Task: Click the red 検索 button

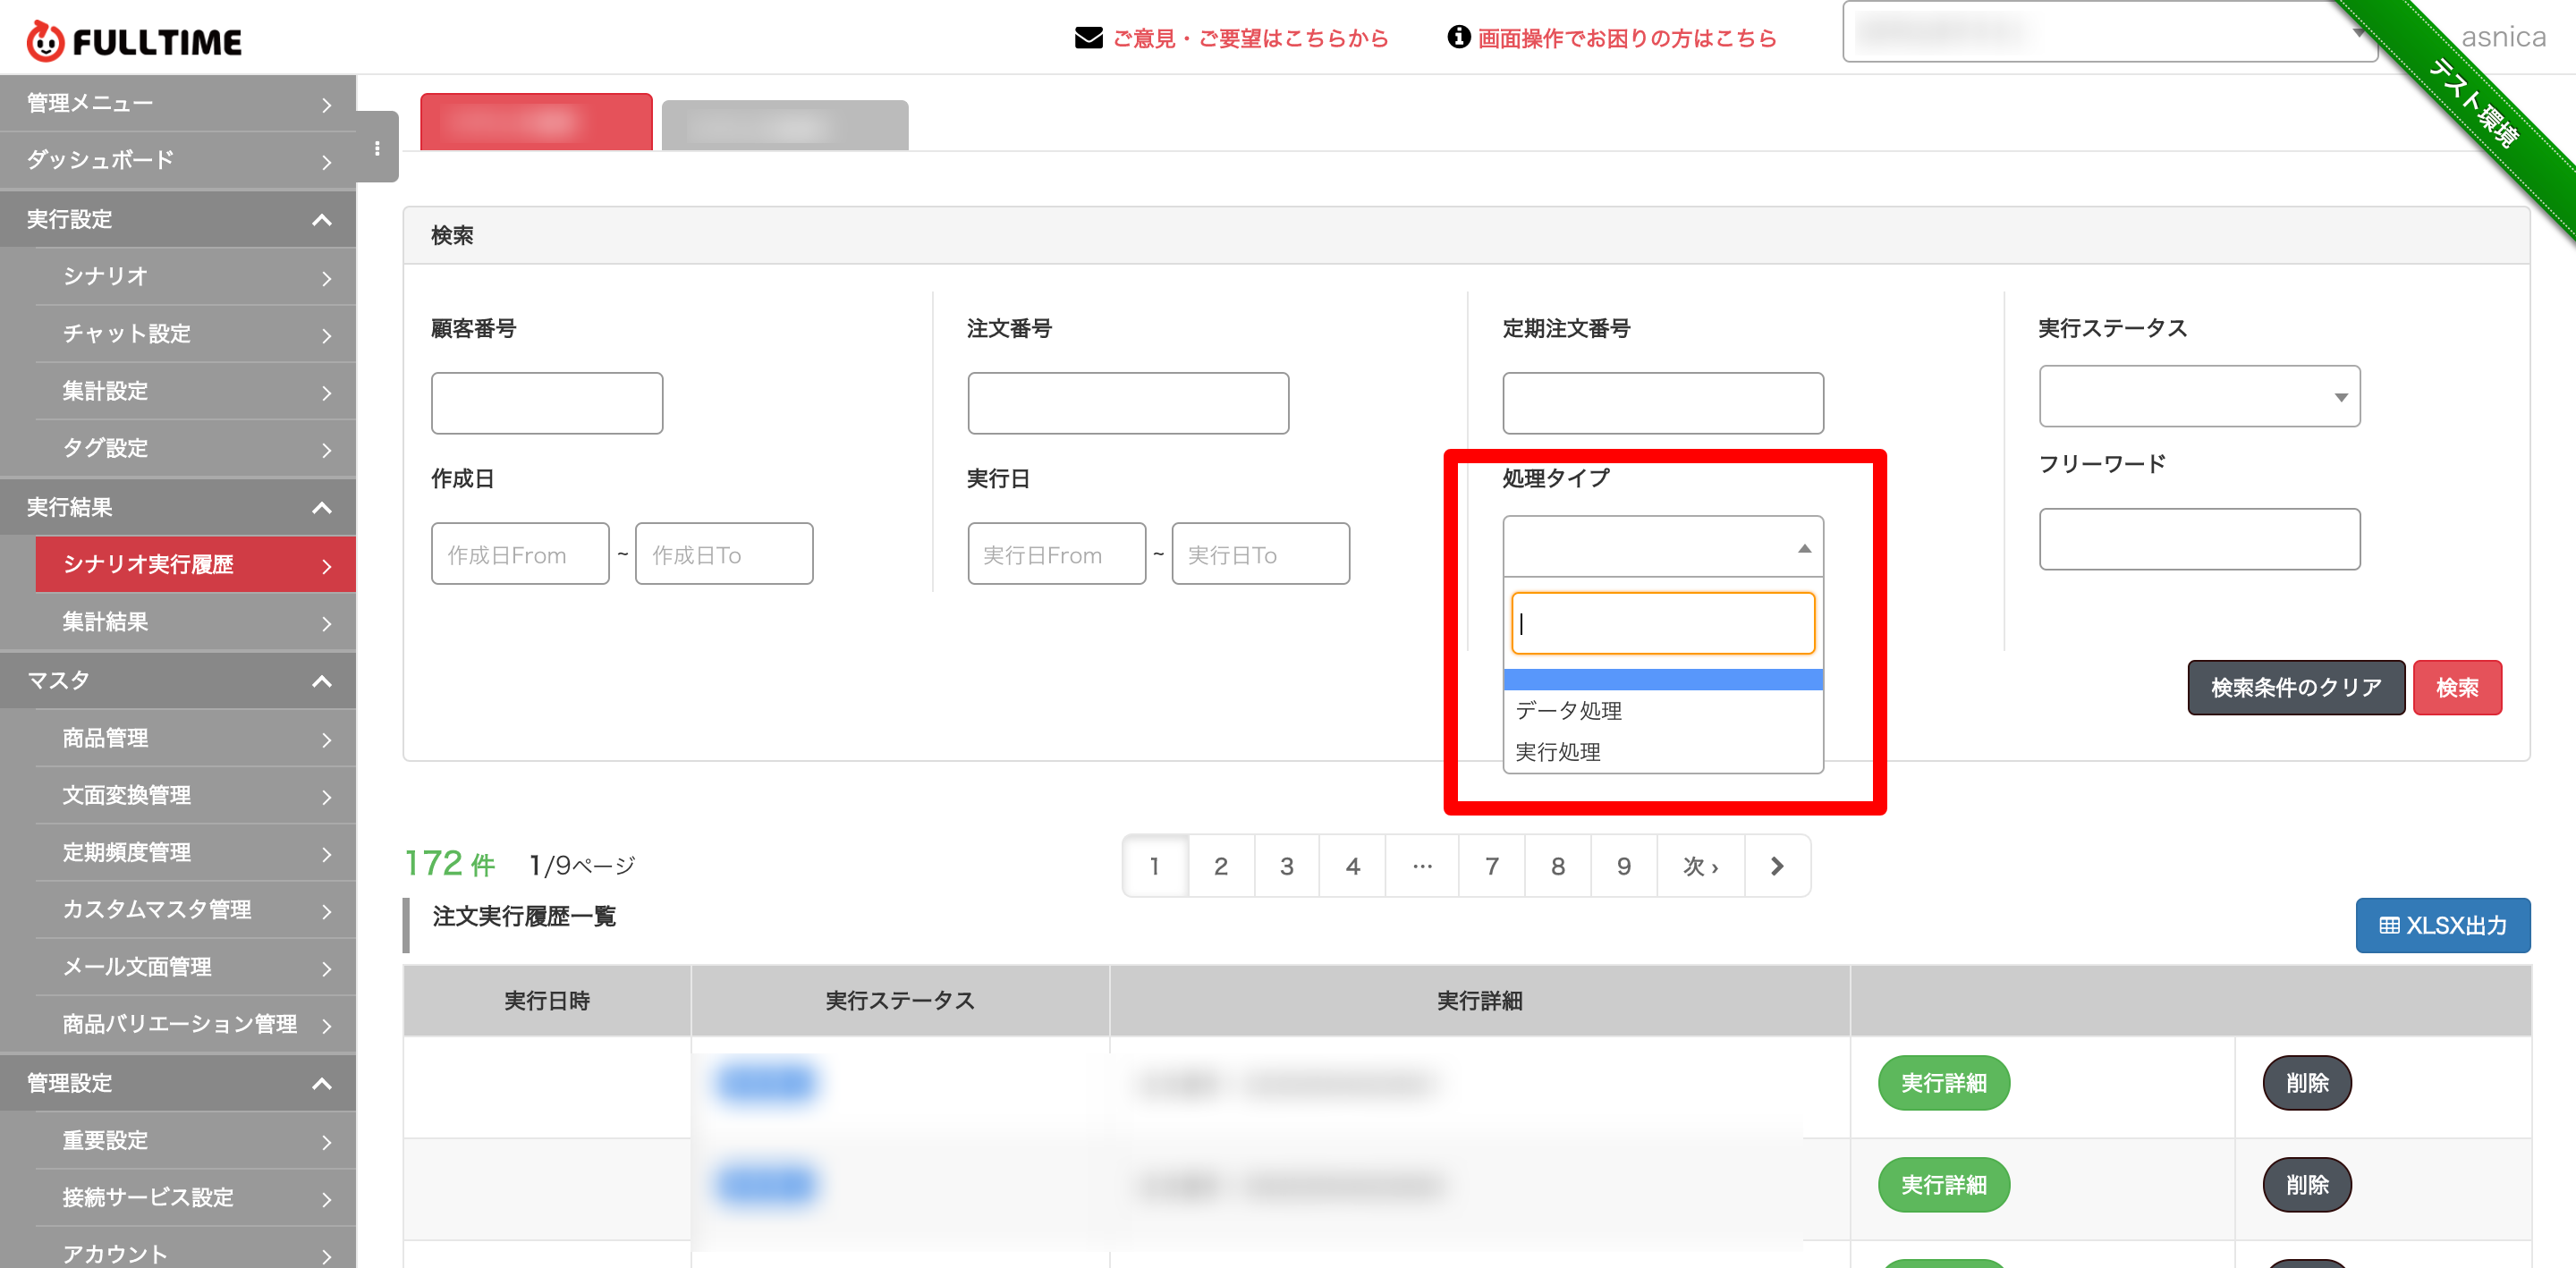Action: click(x=2457, y=687)
